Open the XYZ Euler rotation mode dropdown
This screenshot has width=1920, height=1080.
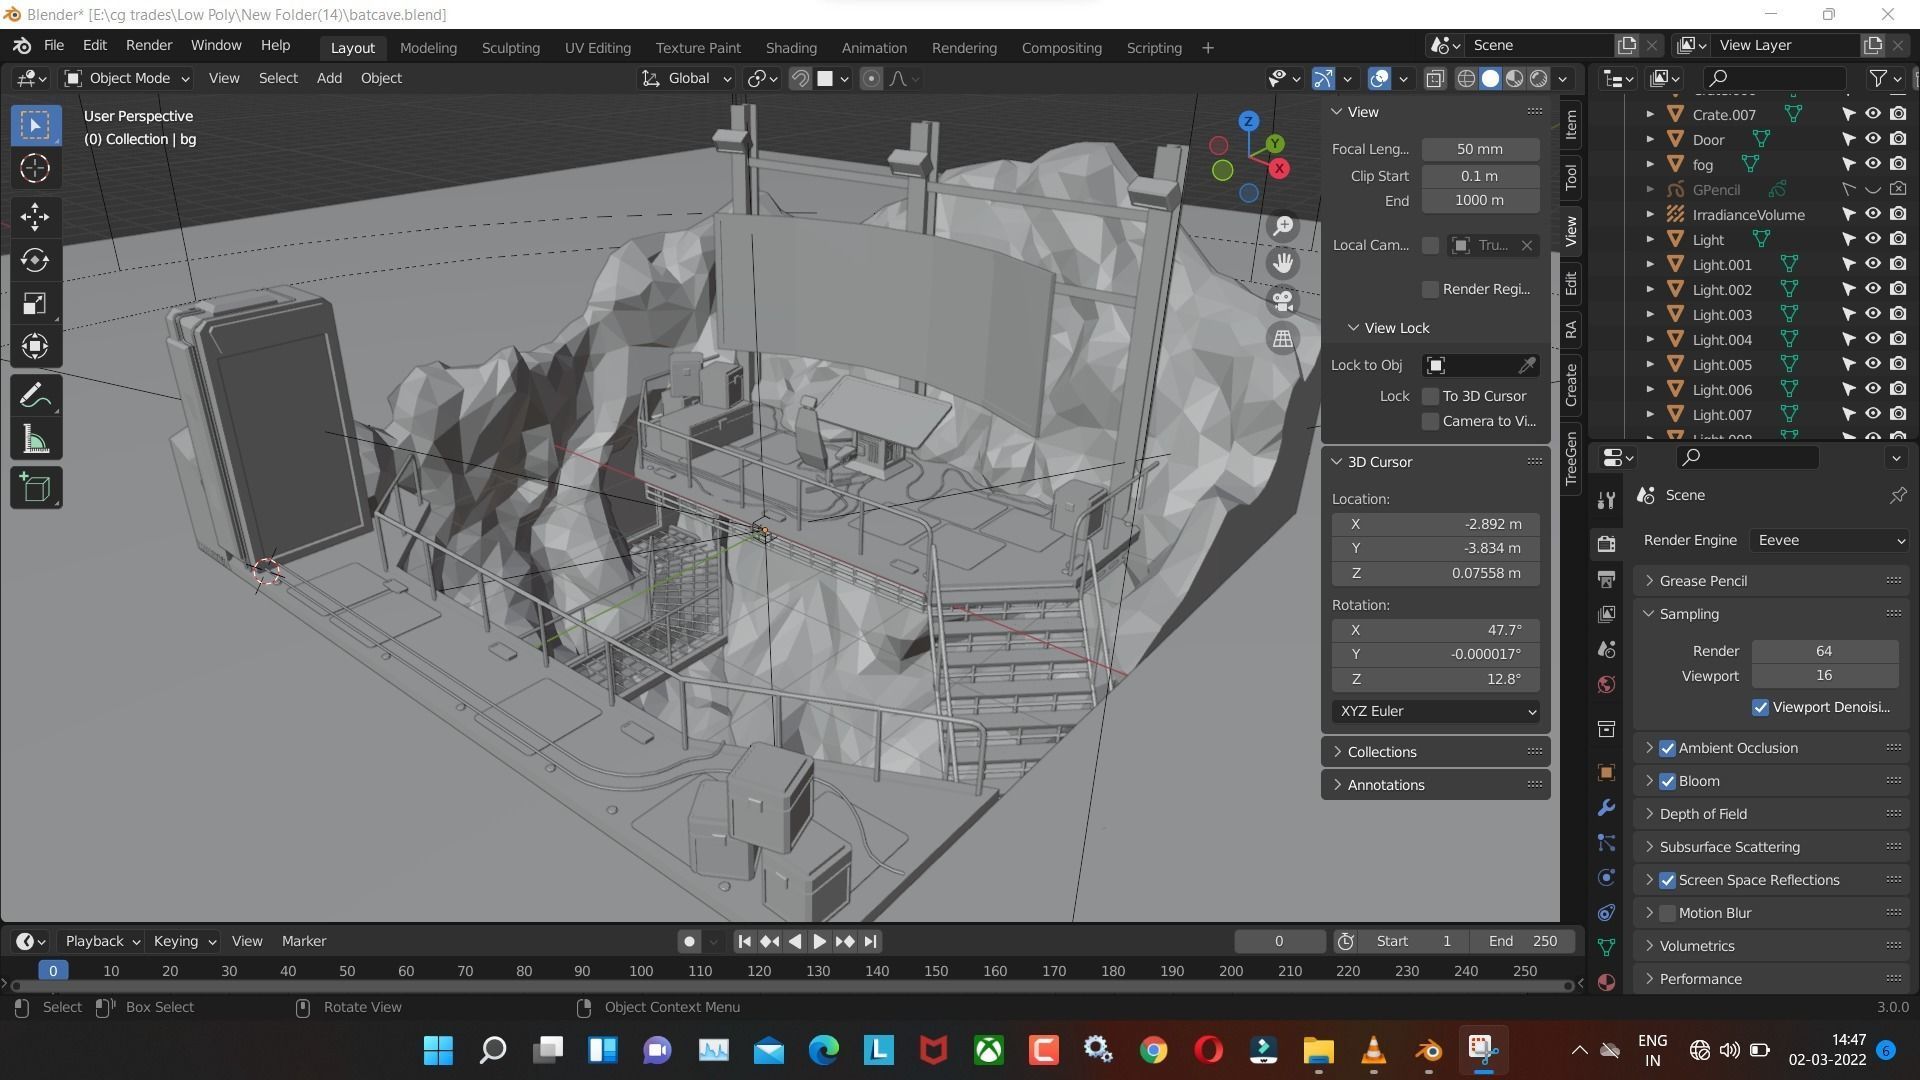coord(1436,712)
